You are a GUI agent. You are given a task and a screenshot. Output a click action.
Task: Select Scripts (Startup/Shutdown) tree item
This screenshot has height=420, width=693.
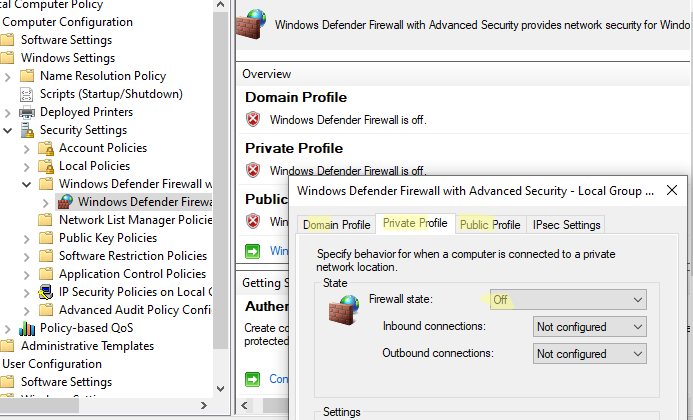pyautogui.click(x=111, y=94)
